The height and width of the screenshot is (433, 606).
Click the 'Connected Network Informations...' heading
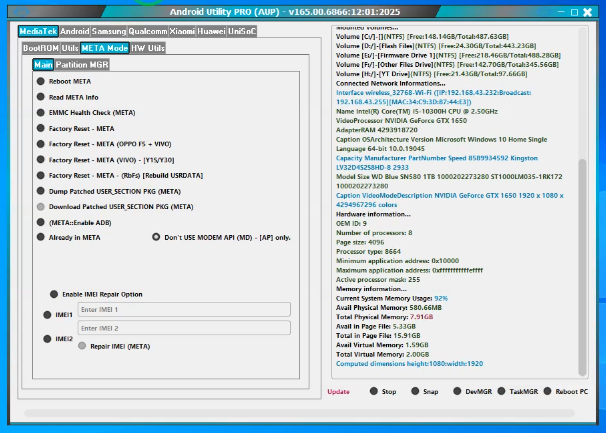coord(390,83)
